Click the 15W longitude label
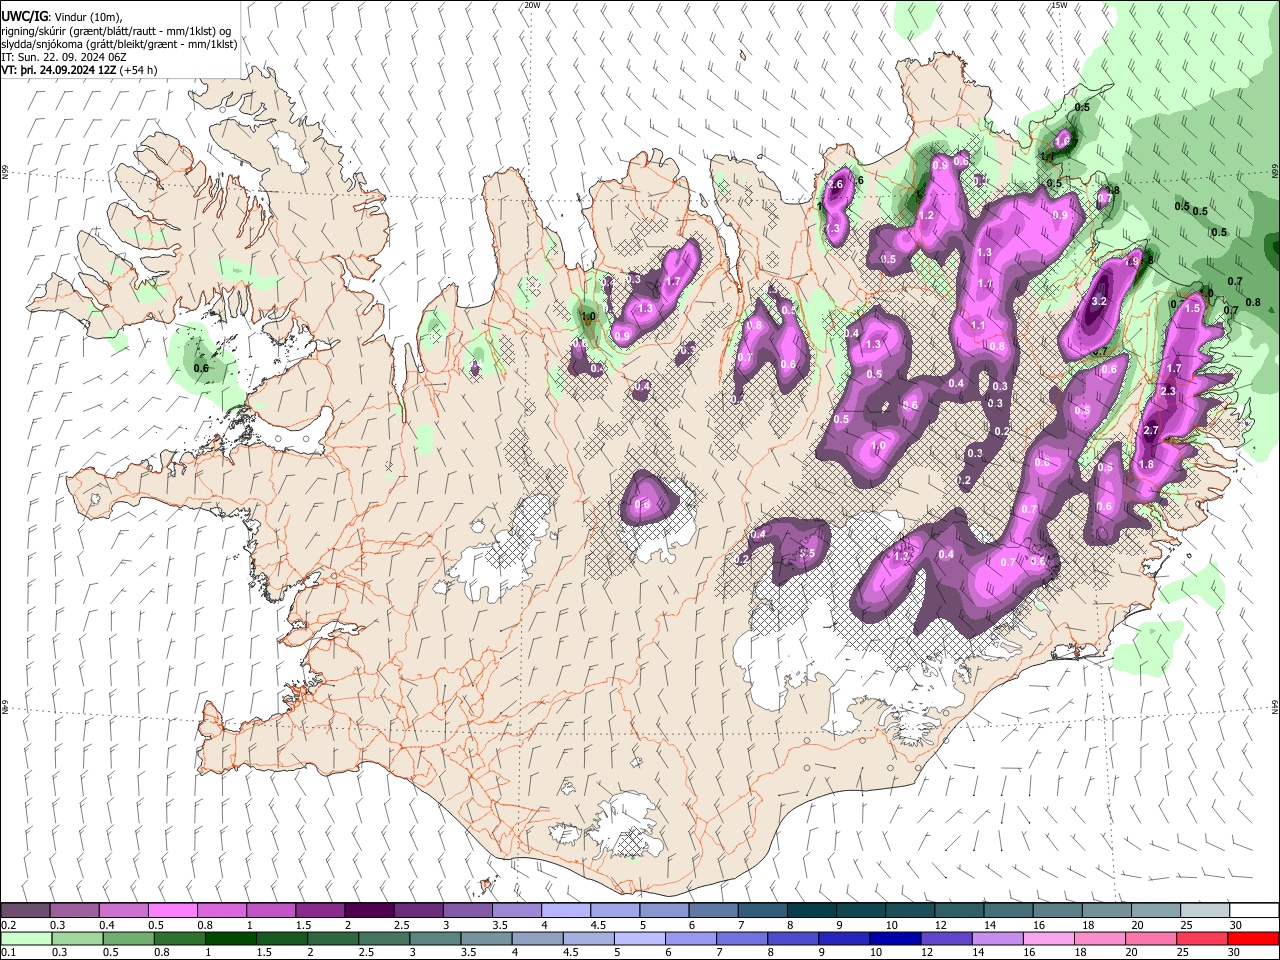The height and width of the screenshot is (960, 1280). (x=1059, y=5)
